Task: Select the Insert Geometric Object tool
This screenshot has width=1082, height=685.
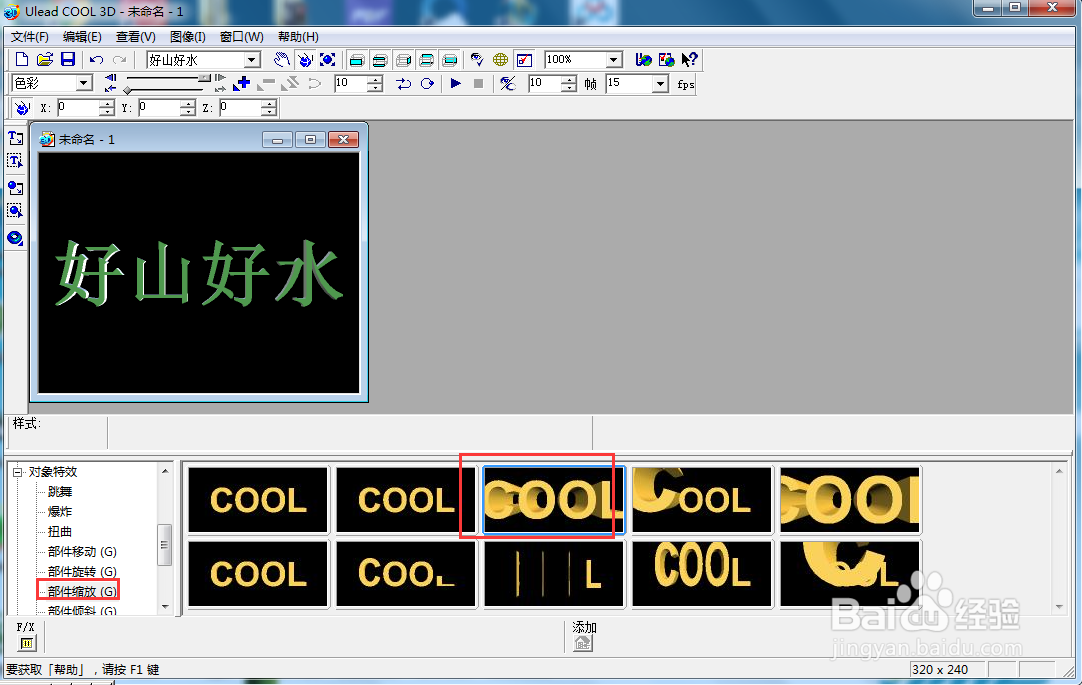Action: coord(15,238)
